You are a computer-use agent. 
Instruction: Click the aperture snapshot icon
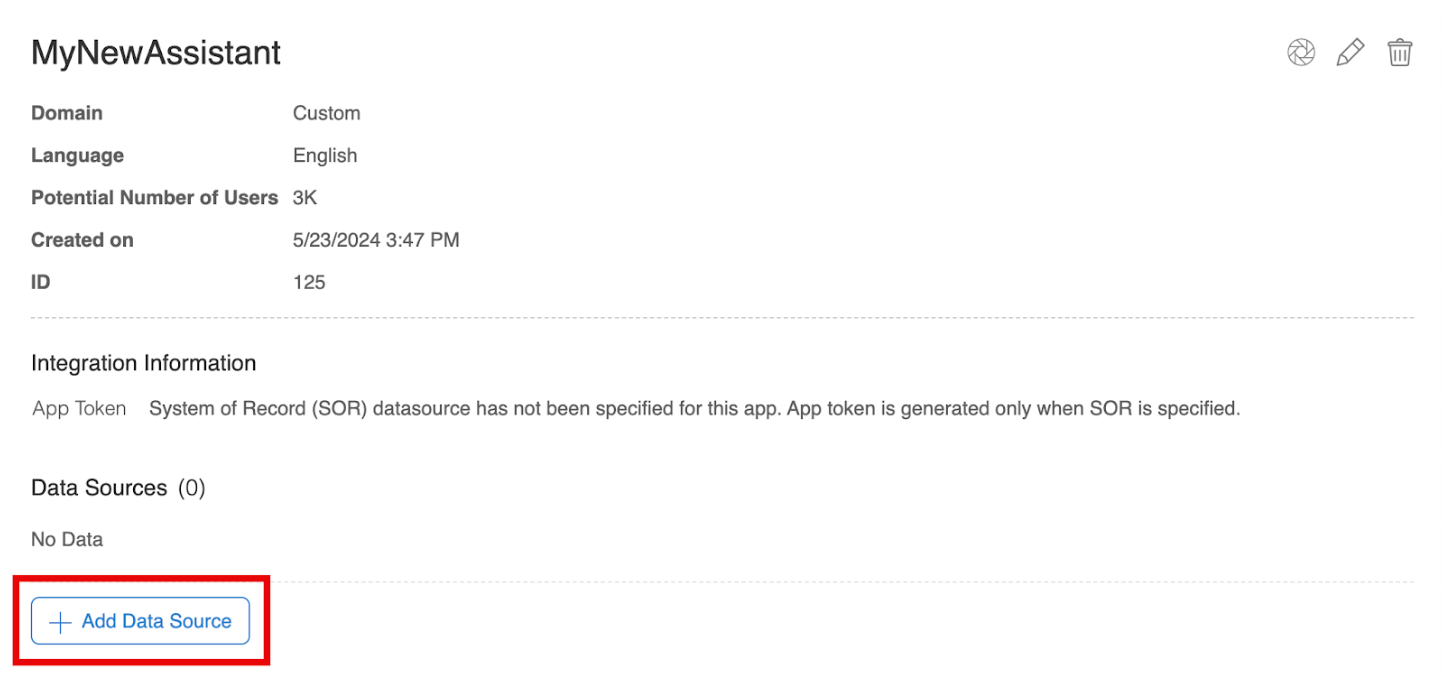(1301, 53)
